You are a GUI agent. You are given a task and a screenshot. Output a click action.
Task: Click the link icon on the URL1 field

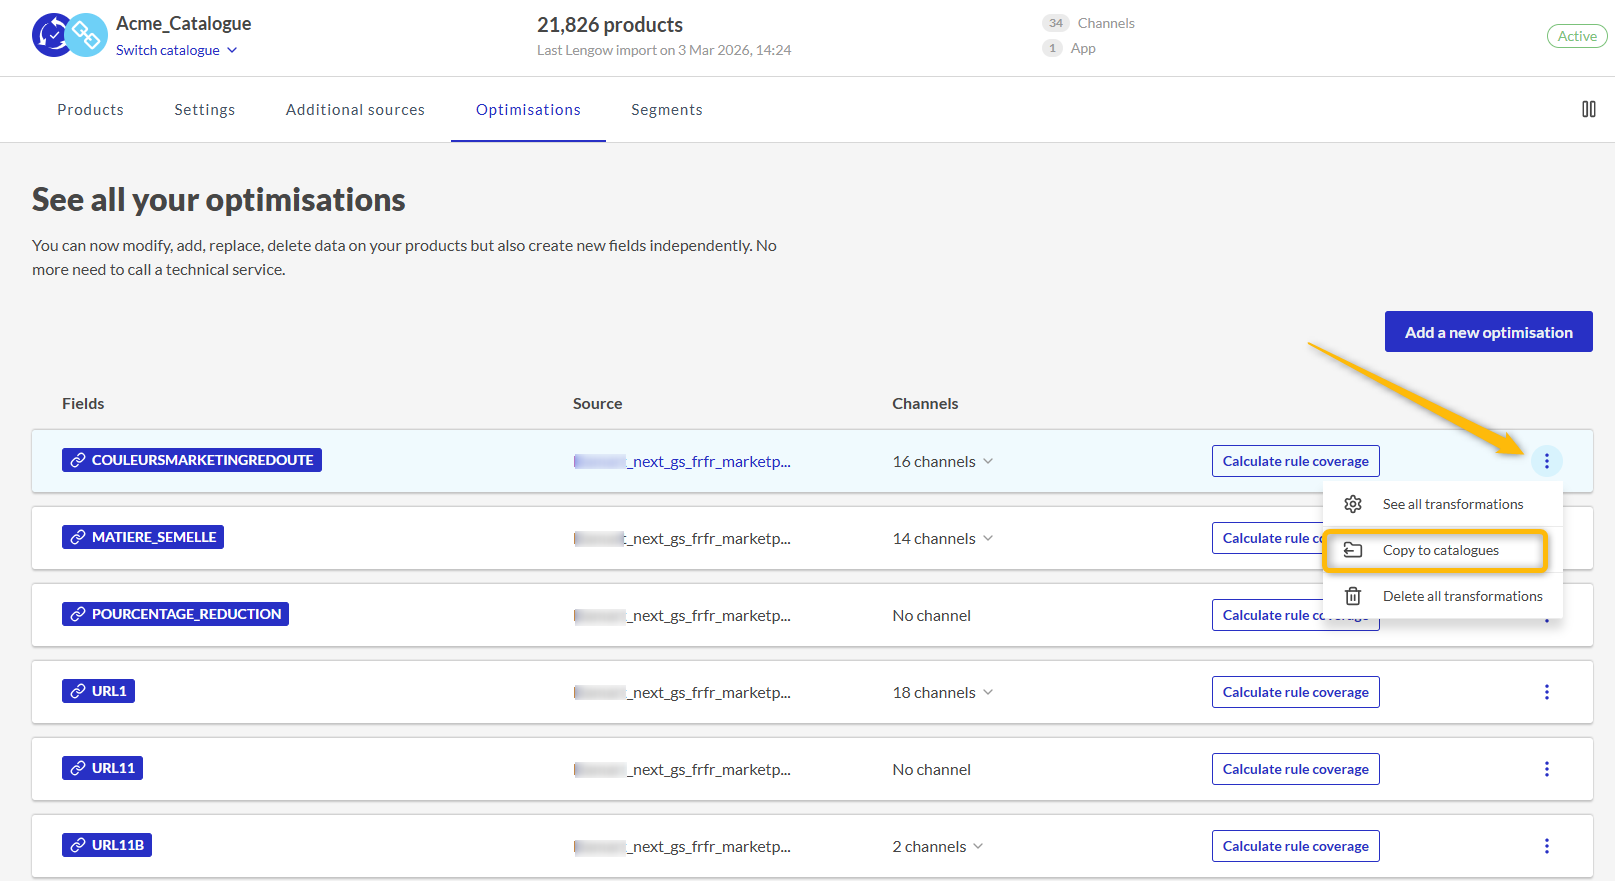point(78,691)
